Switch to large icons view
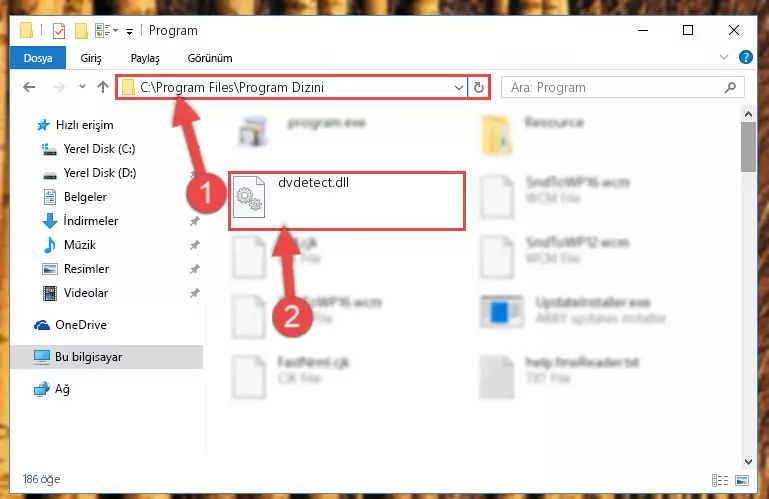 (x=742, y=480)
